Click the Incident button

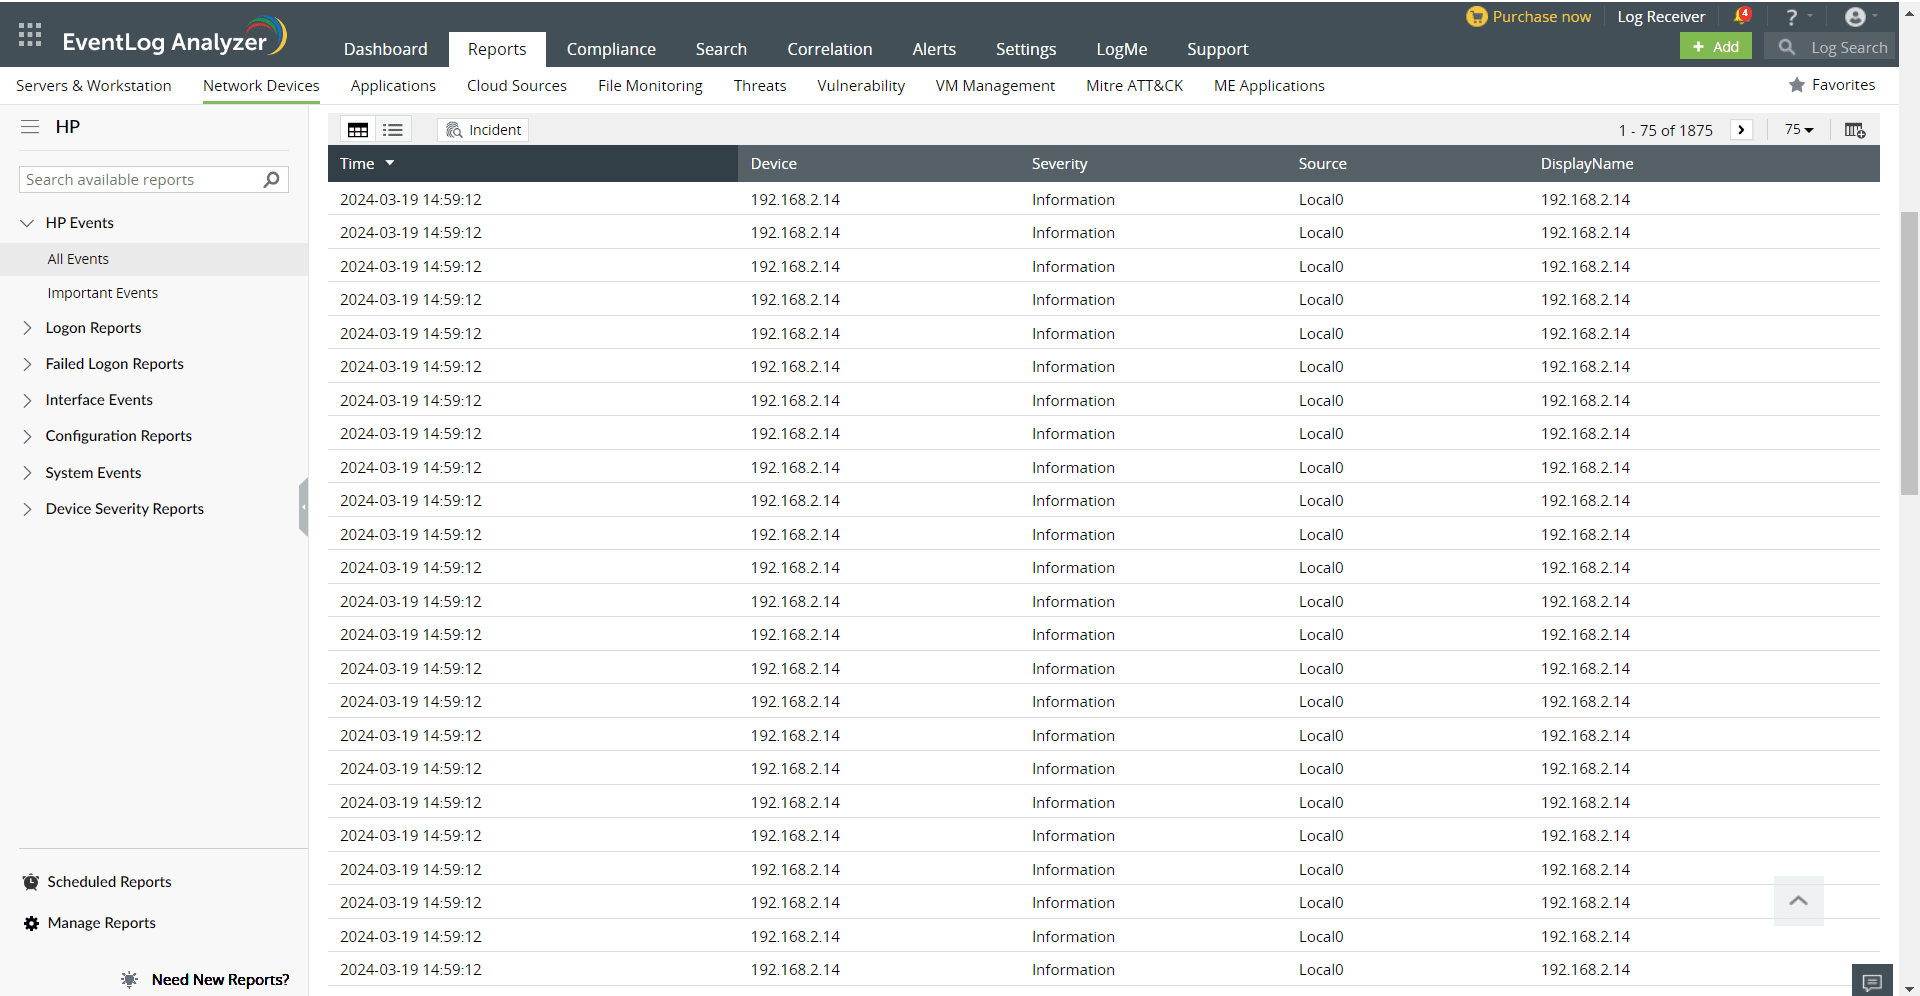[483, 130]
